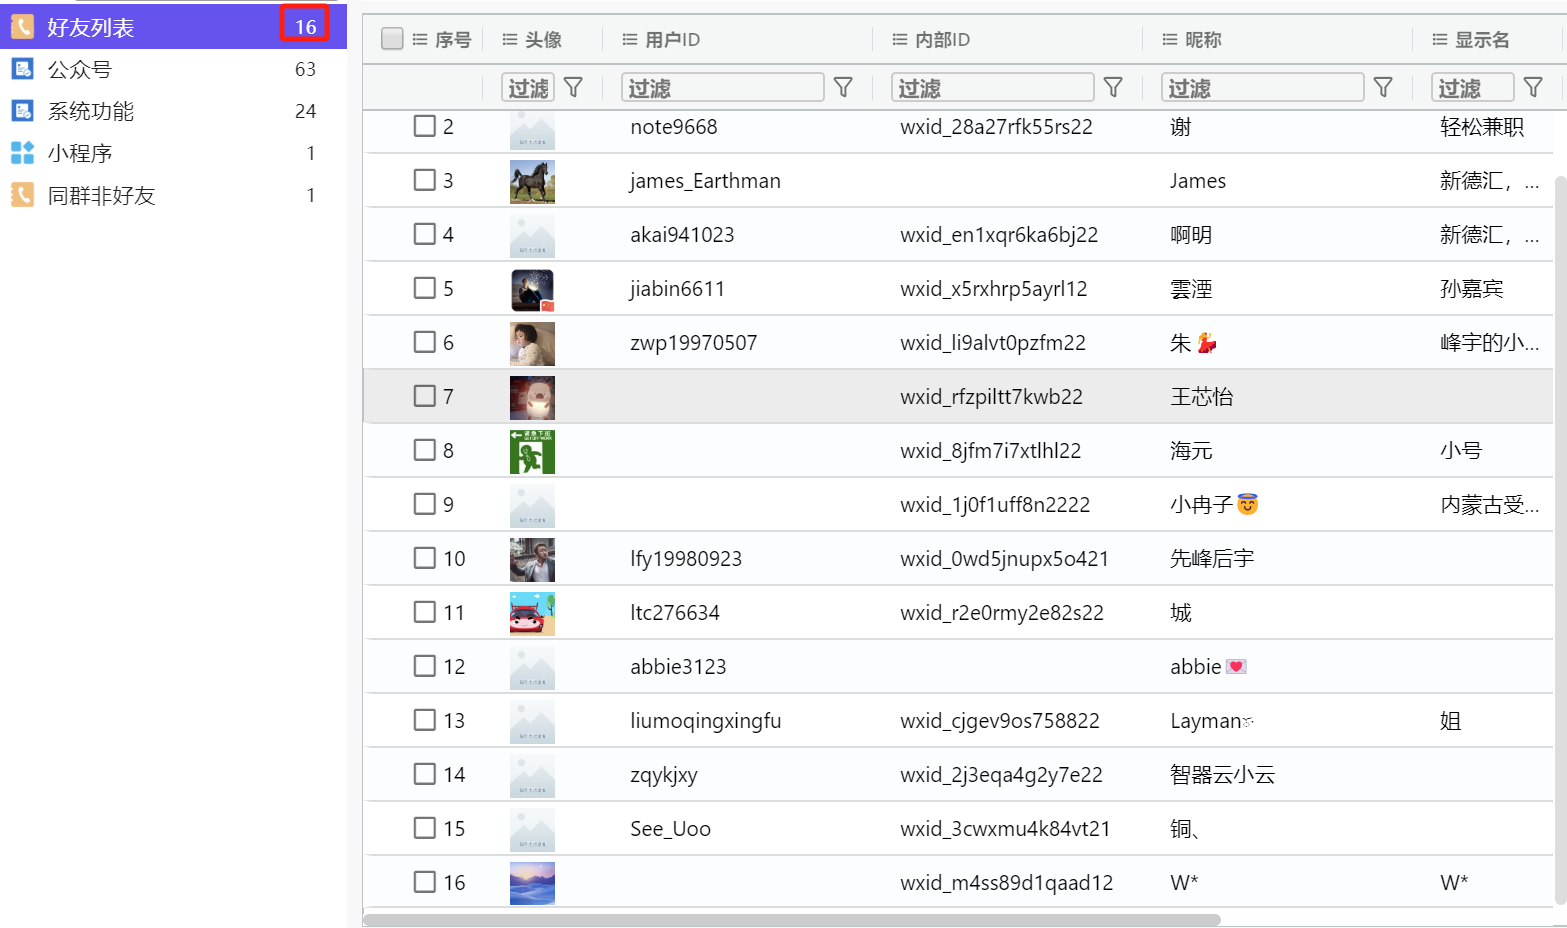Open the 用户ID column menu icon
The width and height of the screenshot is (1567, 928).
(x=630, y=39)
